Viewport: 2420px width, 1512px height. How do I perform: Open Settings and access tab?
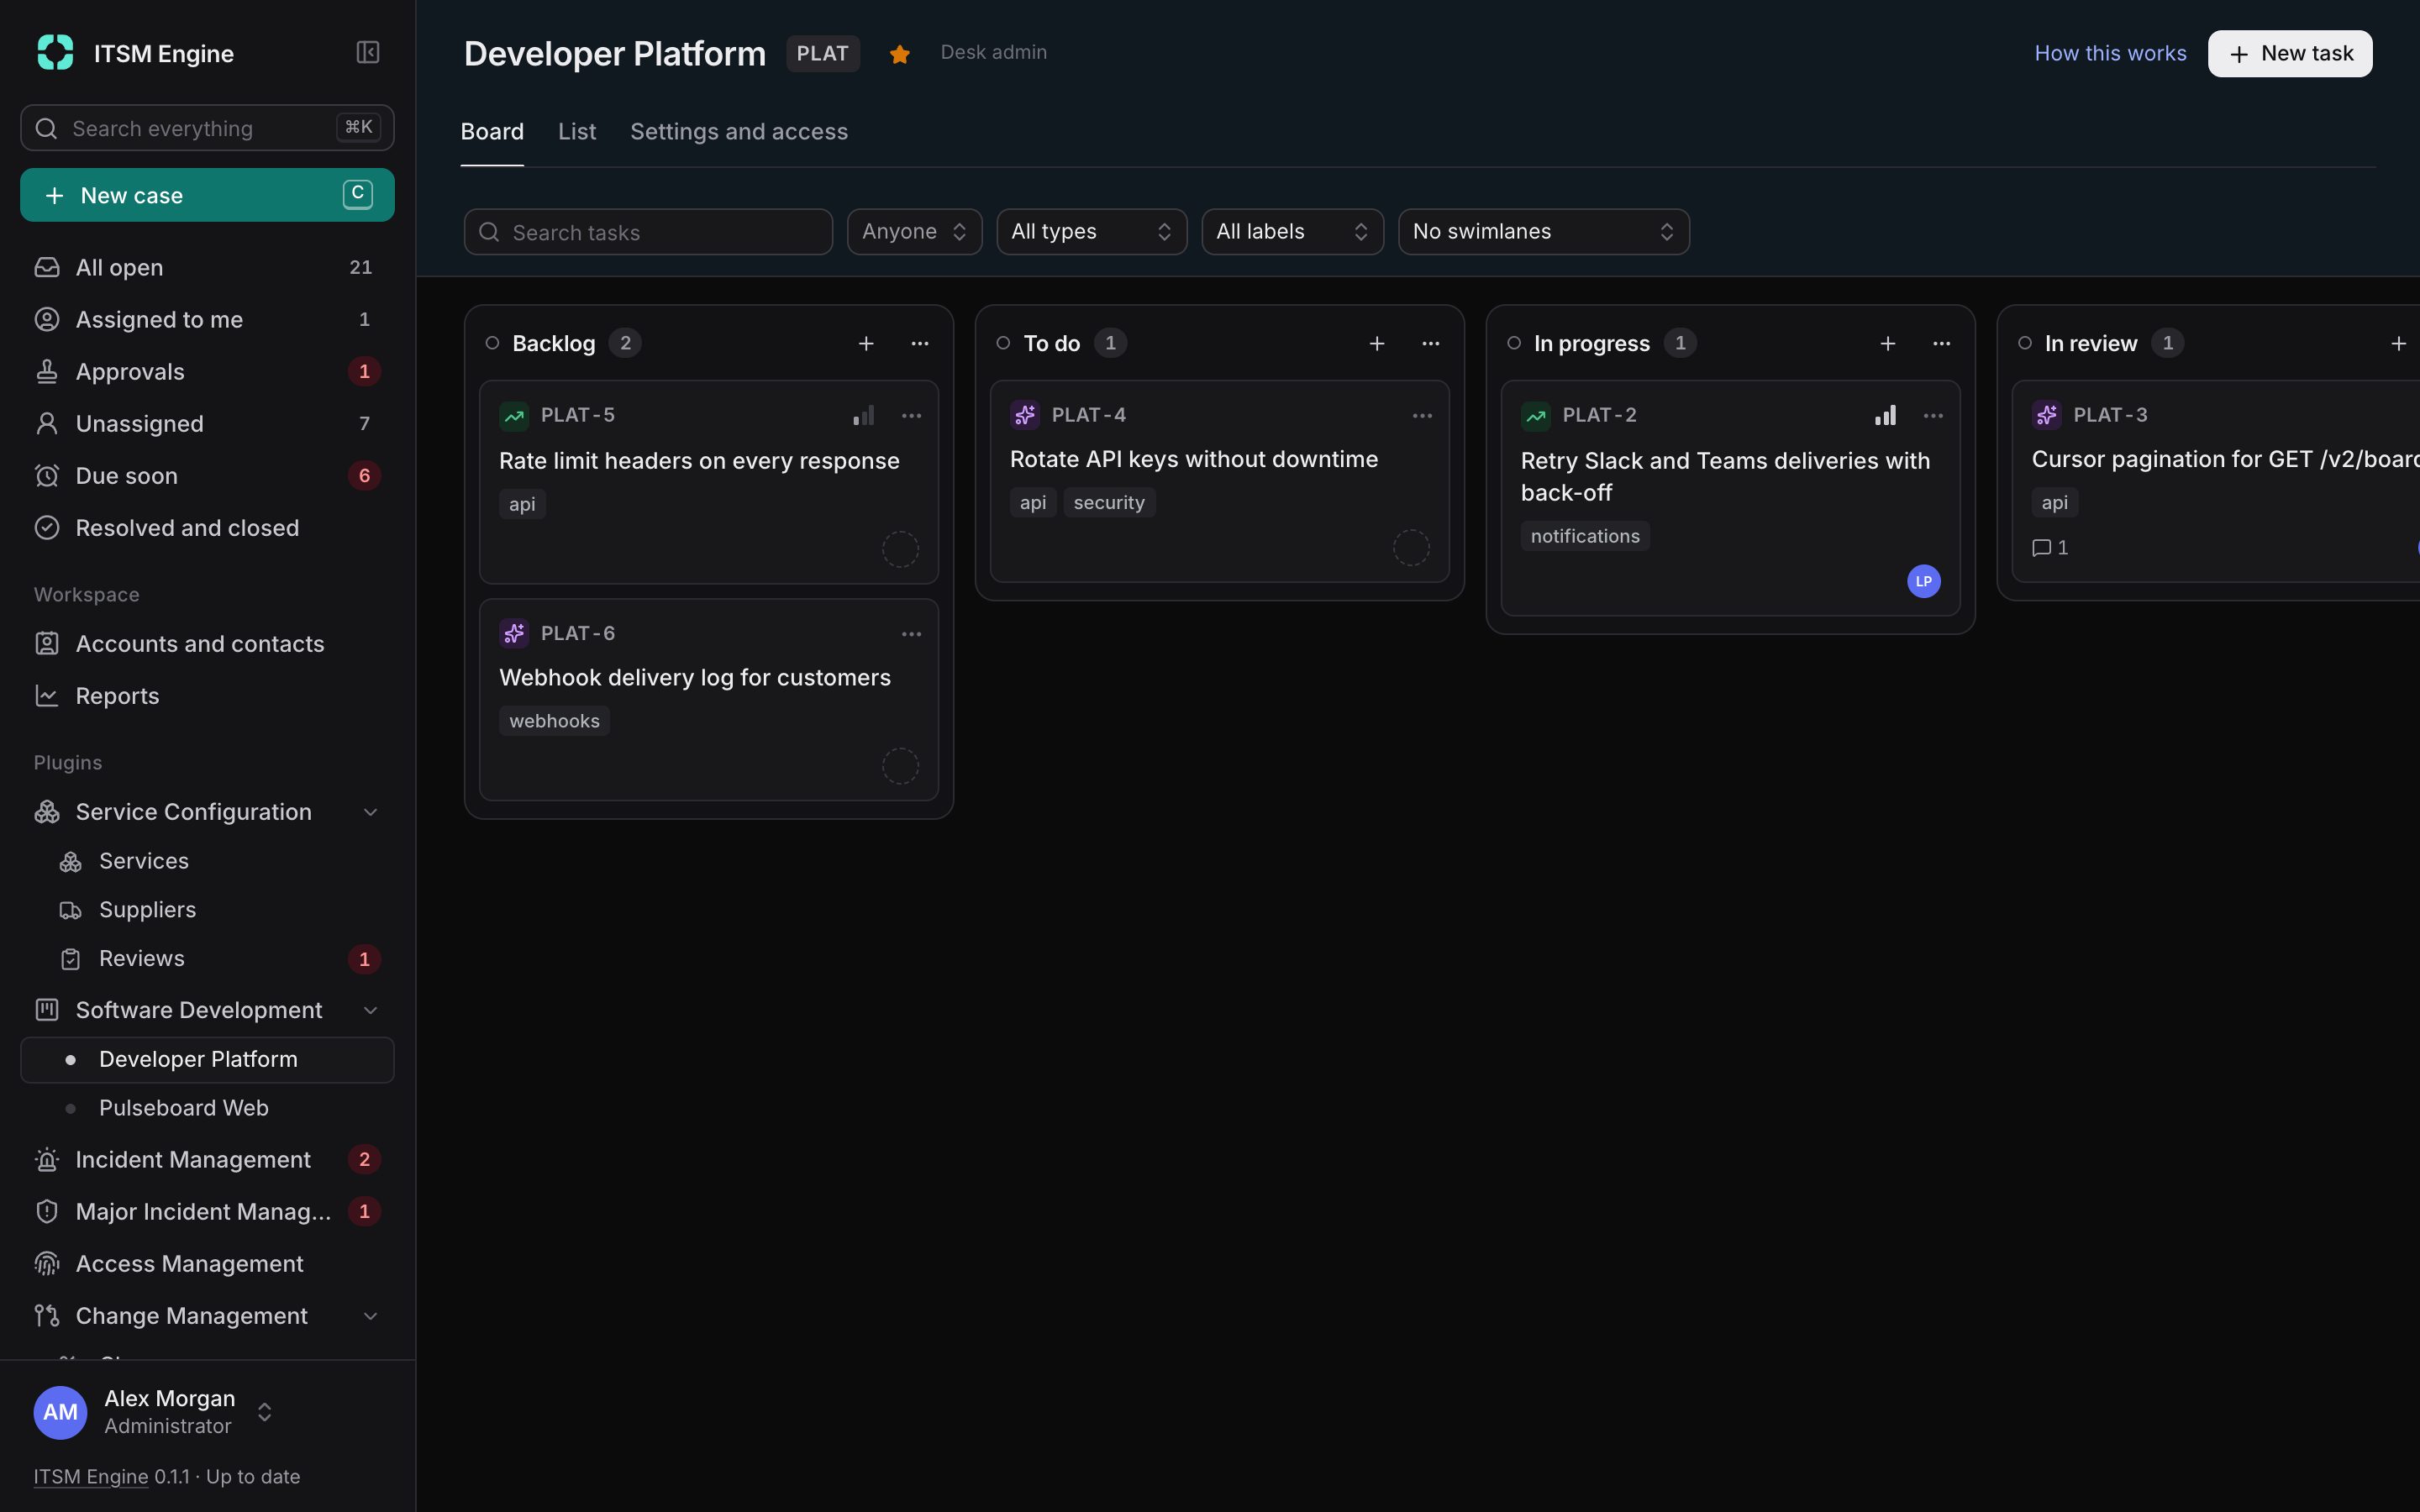739,132
